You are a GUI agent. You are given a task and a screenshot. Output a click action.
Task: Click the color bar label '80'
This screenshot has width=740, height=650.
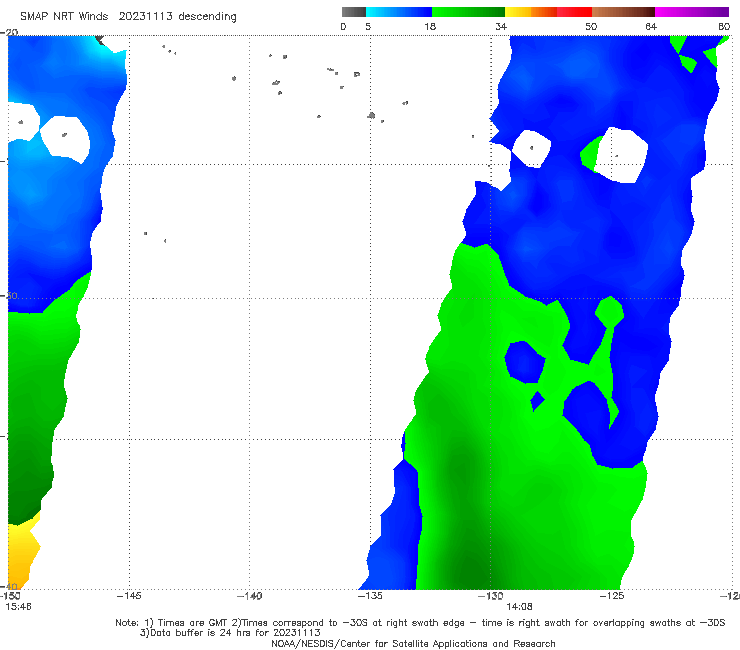(x=724, y=27)
